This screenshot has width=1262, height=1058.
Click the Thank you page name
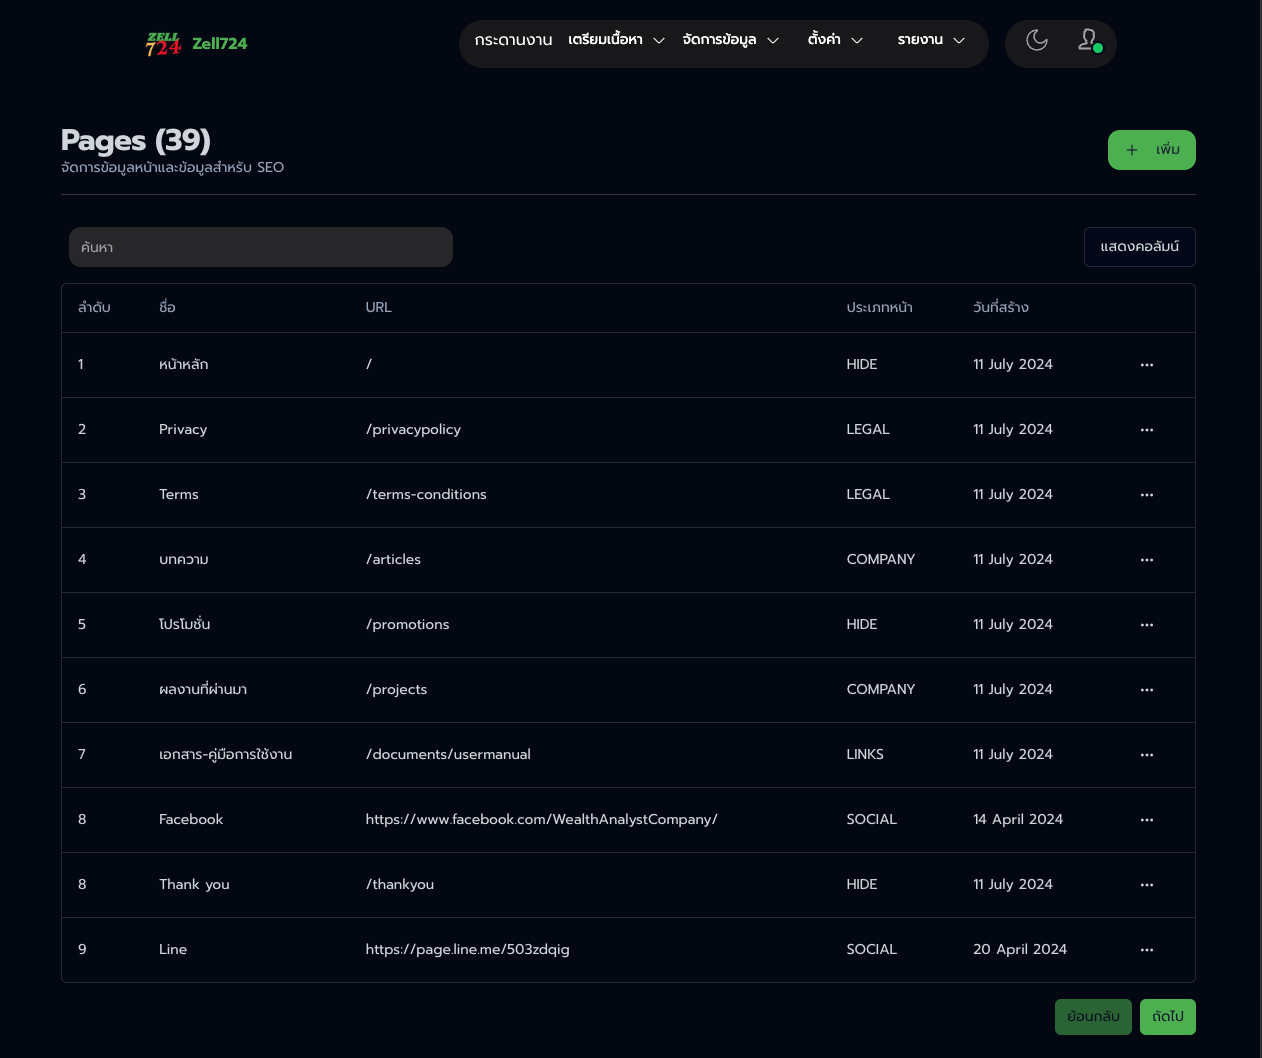pos(194,885)
